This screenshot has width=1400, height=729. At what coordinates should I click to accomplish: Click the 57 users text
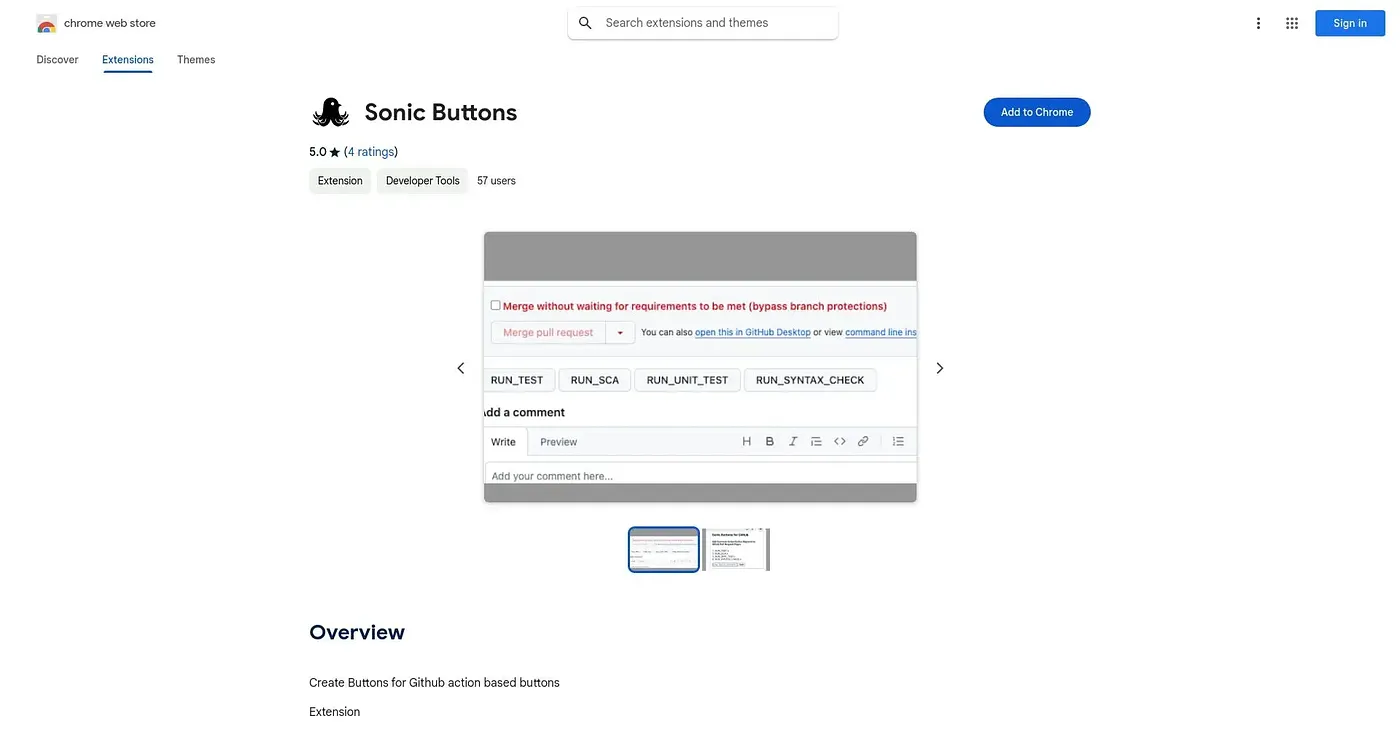pyautogui.click(x=496, y=181)
